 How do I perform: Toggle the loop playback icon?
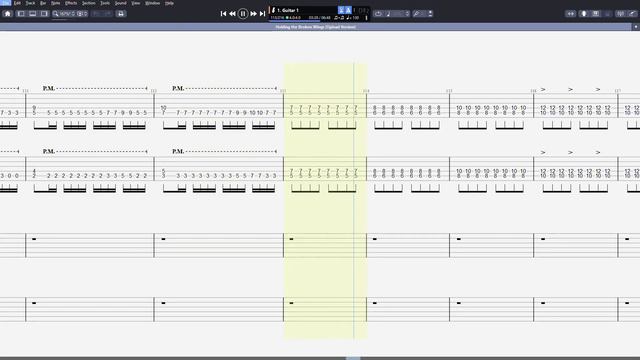[x=378, y=13]
